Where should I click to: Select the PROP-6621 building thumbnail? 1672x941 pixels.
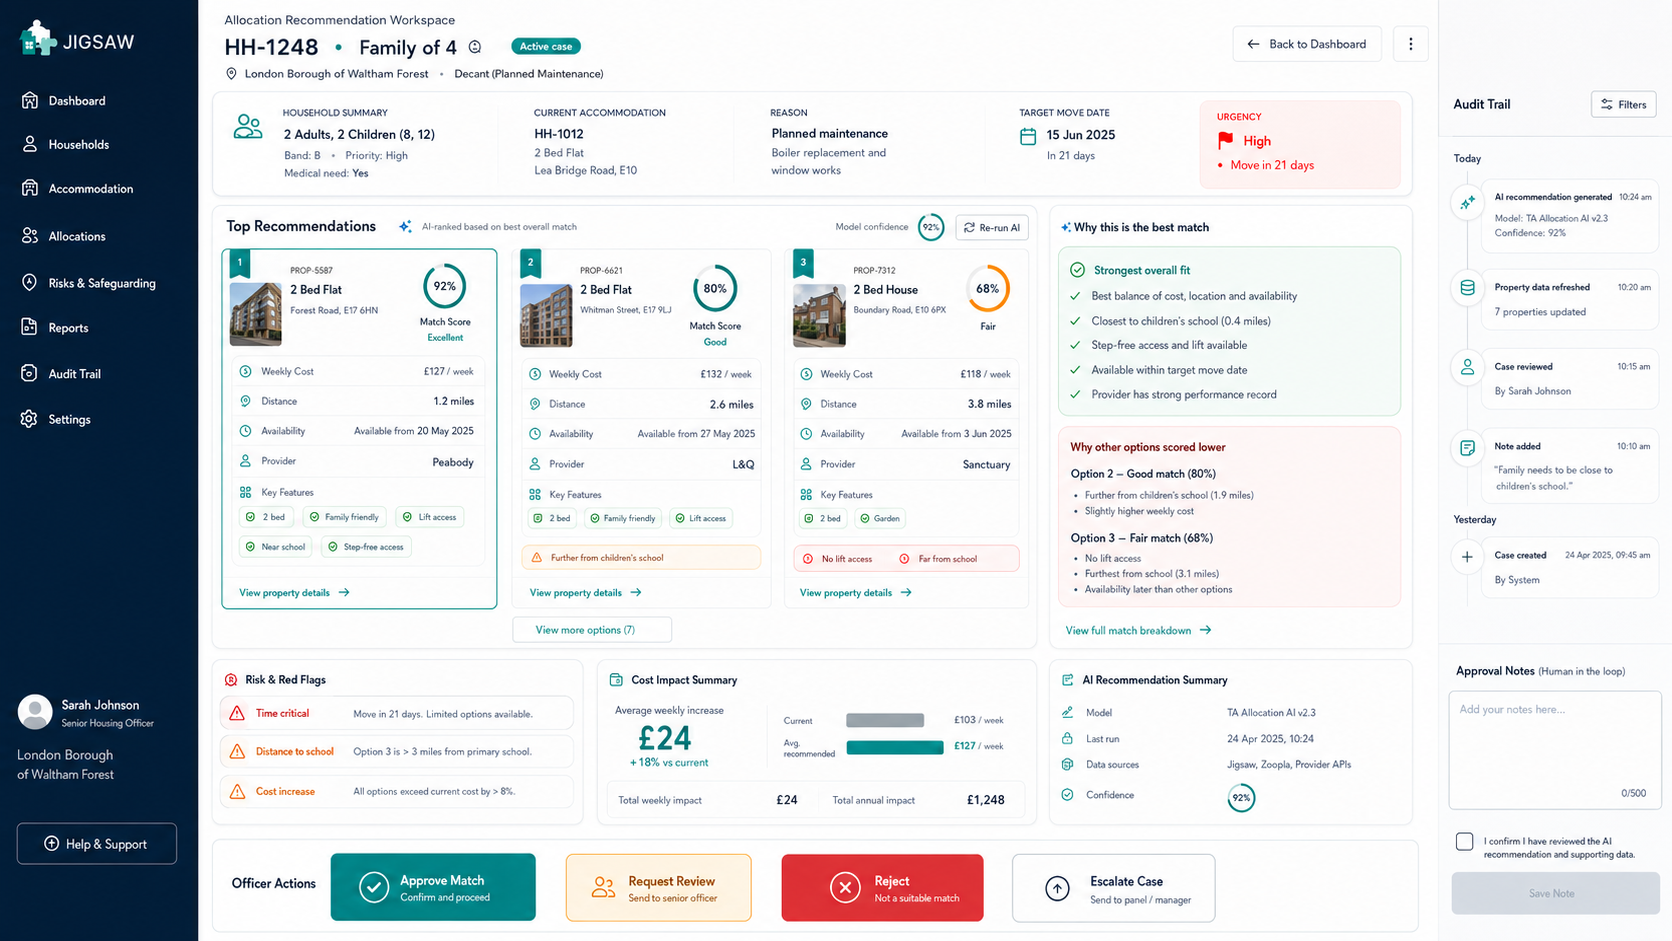click(x=546, y=316)
